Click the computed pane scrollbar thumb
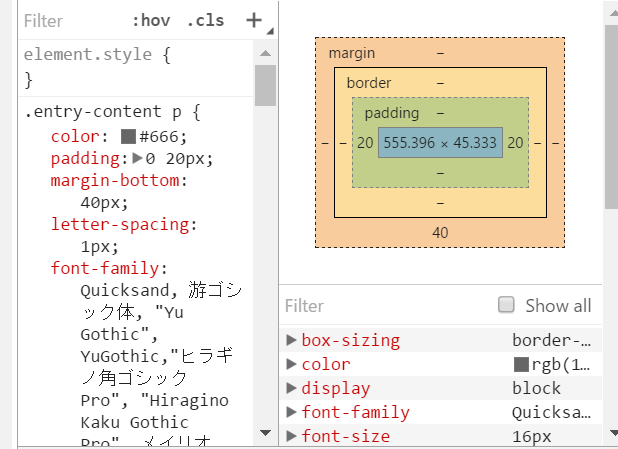The width and height of the screenshot is (618, 449). point(611,117)
